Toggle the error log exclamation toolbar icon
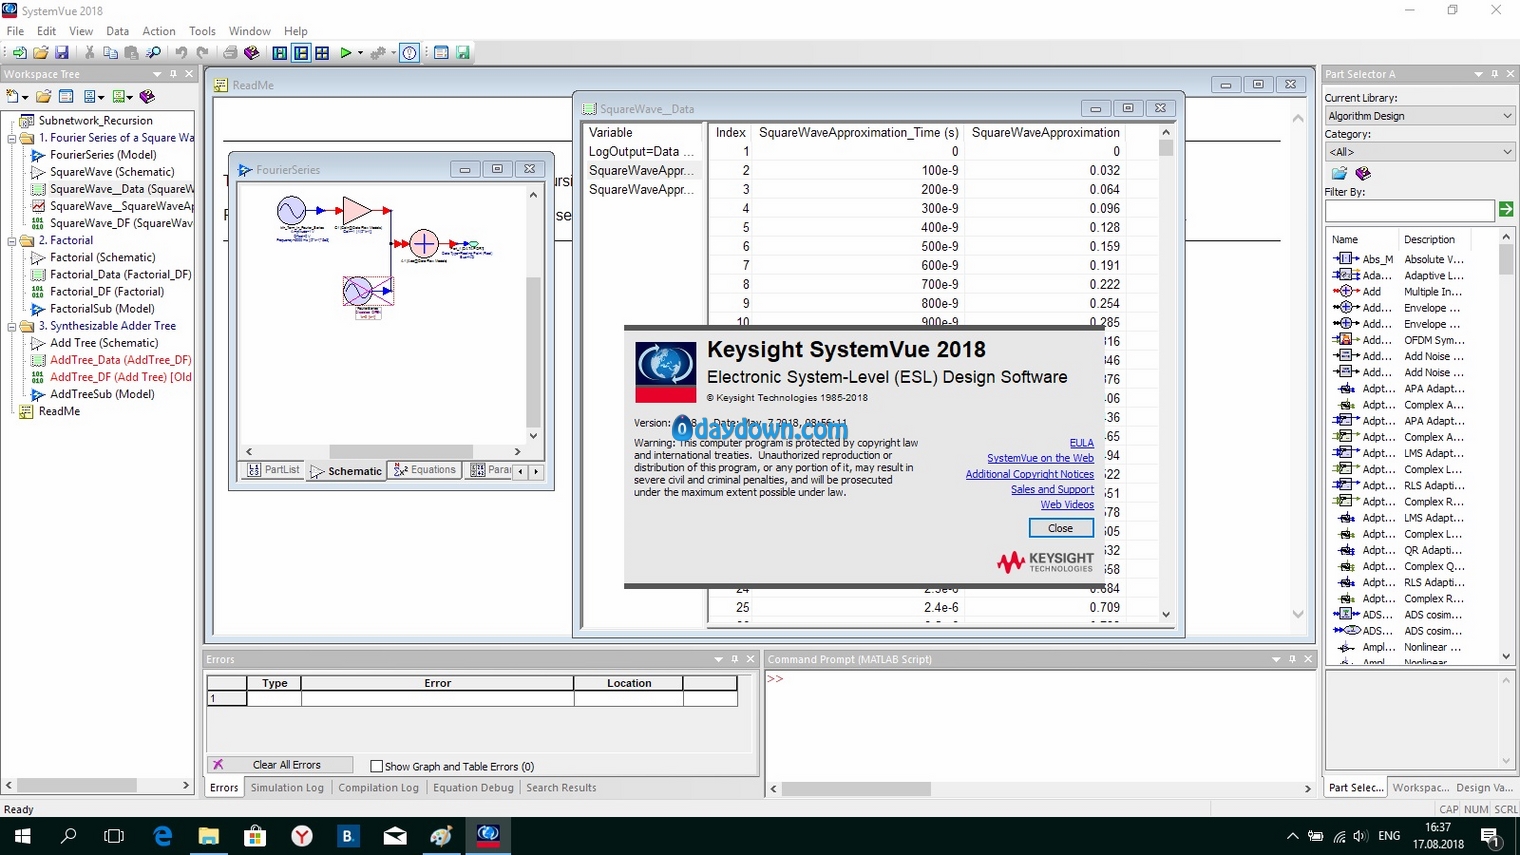 409,53
